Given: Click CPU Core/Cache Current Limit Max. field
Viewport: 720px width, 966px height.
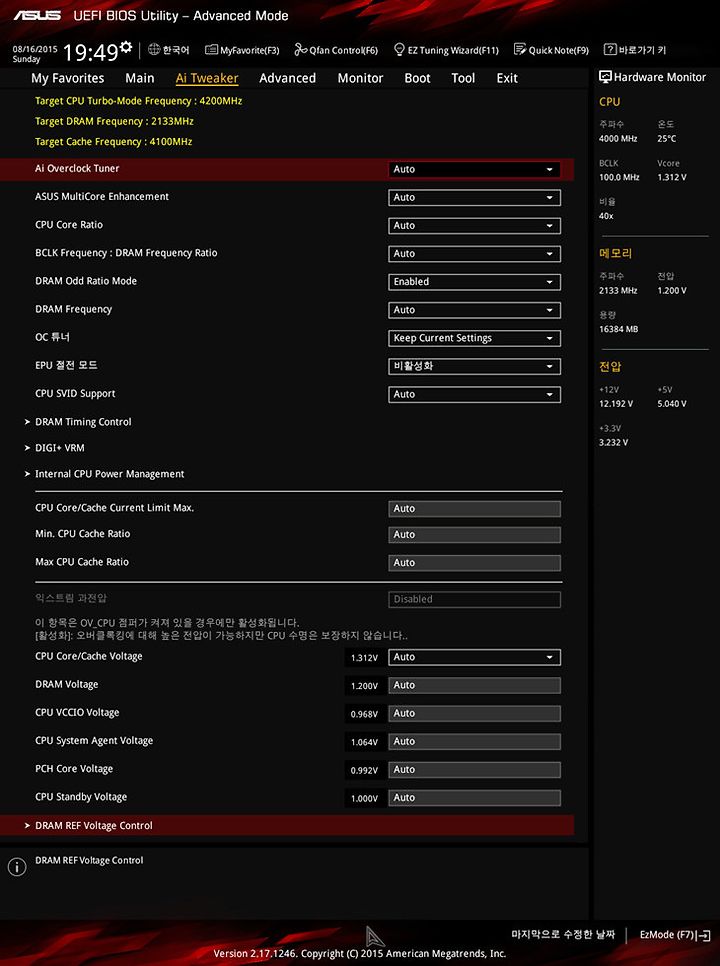Looking at the screenshot, I should (474, 509).
